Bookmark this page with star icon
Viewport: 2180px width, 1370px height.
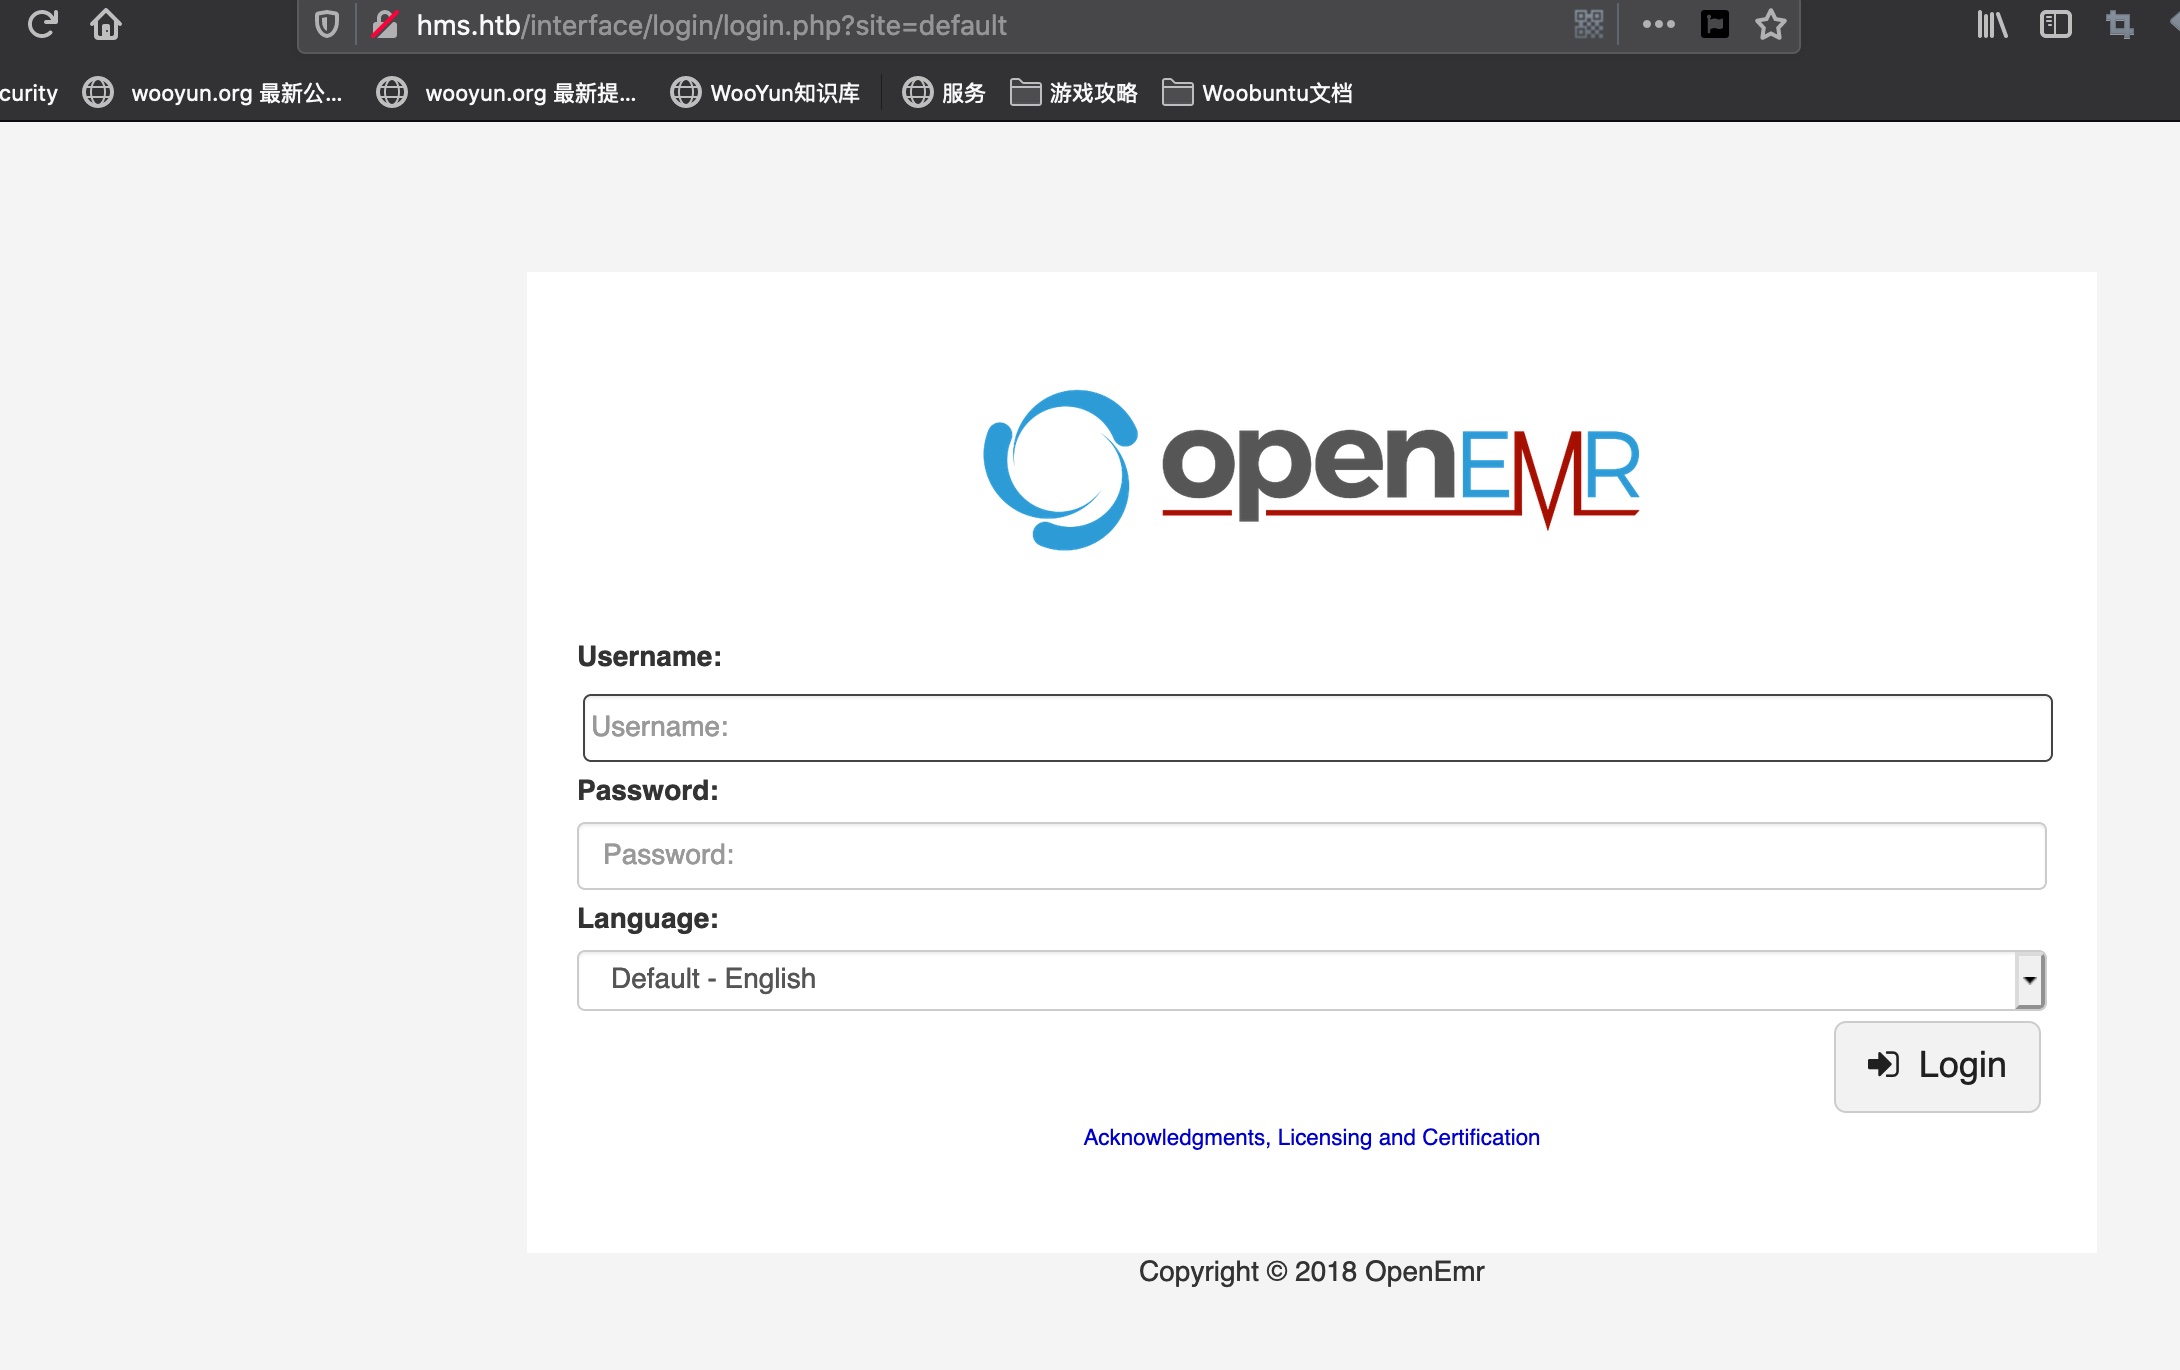[x=1770, y=24]
